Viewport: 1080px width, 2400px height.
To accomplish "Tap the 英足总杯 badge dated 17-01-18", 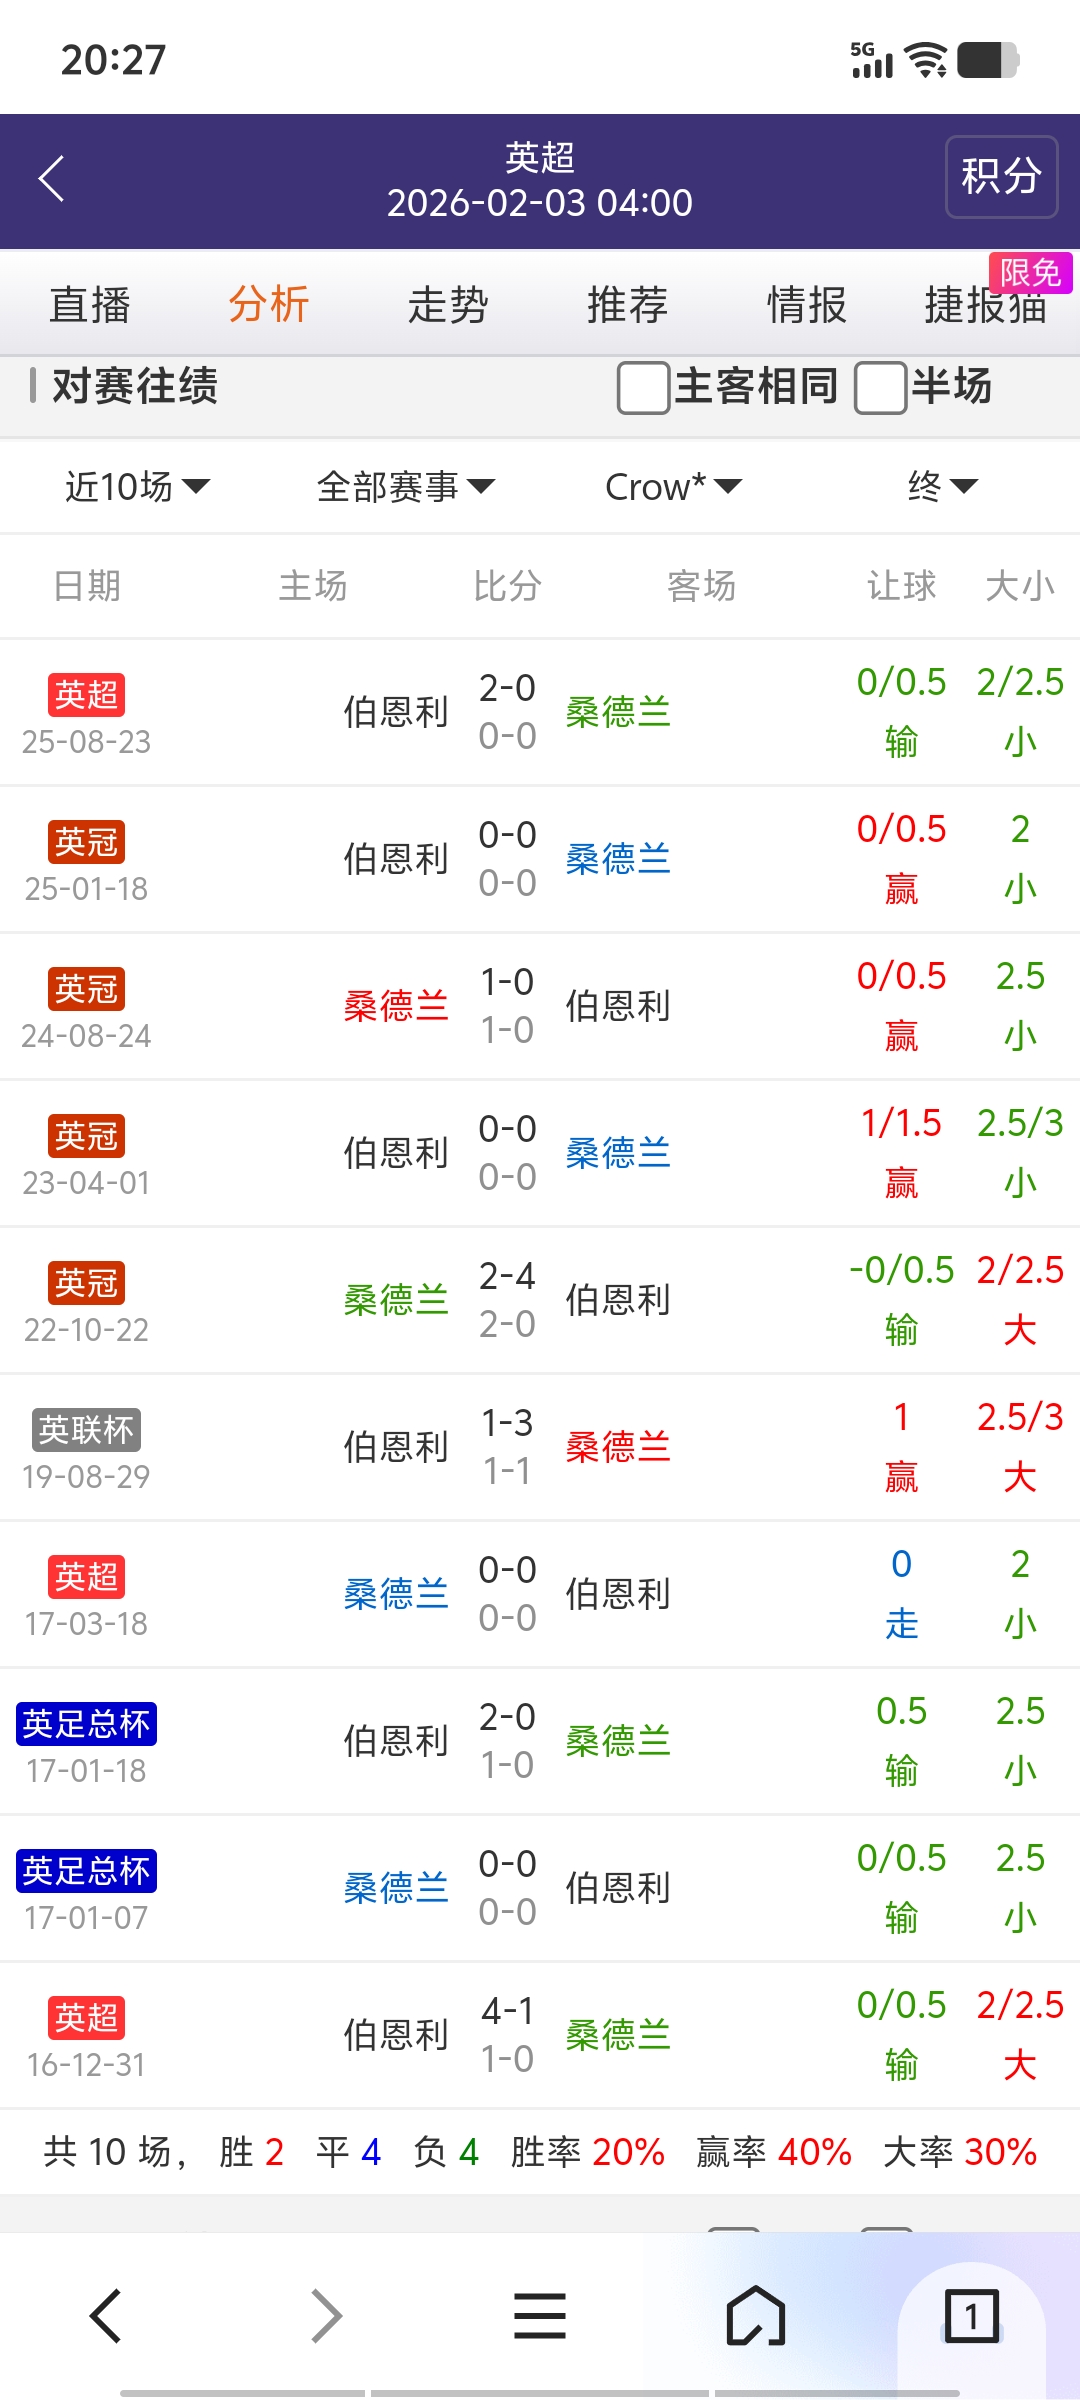I will 86,1724.
